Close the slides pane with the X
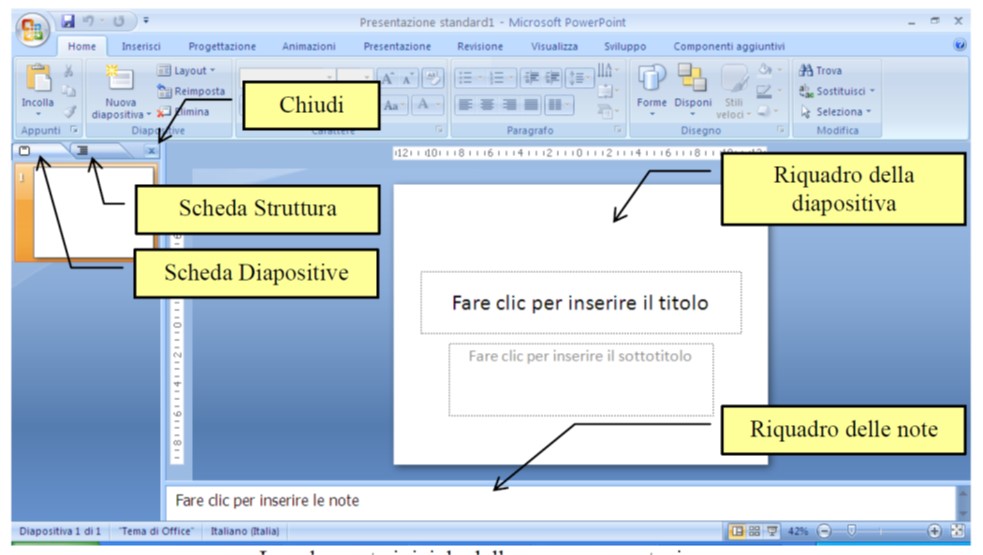The width and height of the screenshot is (983, 555). (151, 151)
